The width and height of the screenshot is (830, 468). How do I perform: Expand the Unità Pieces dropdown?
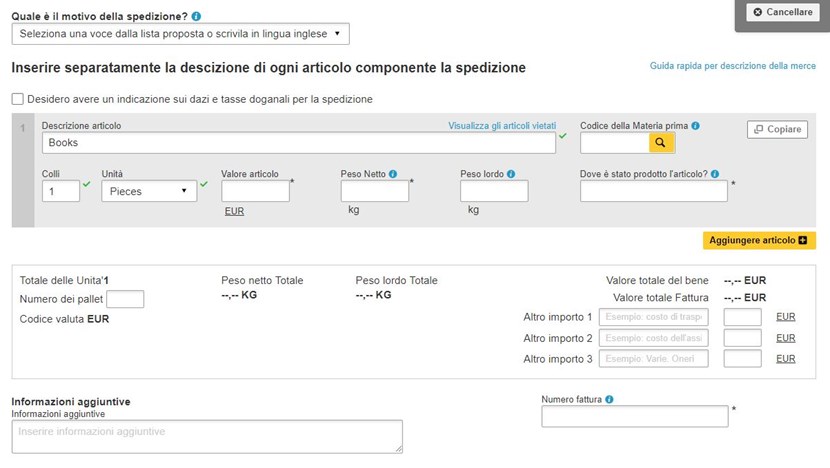coord(148,191)
